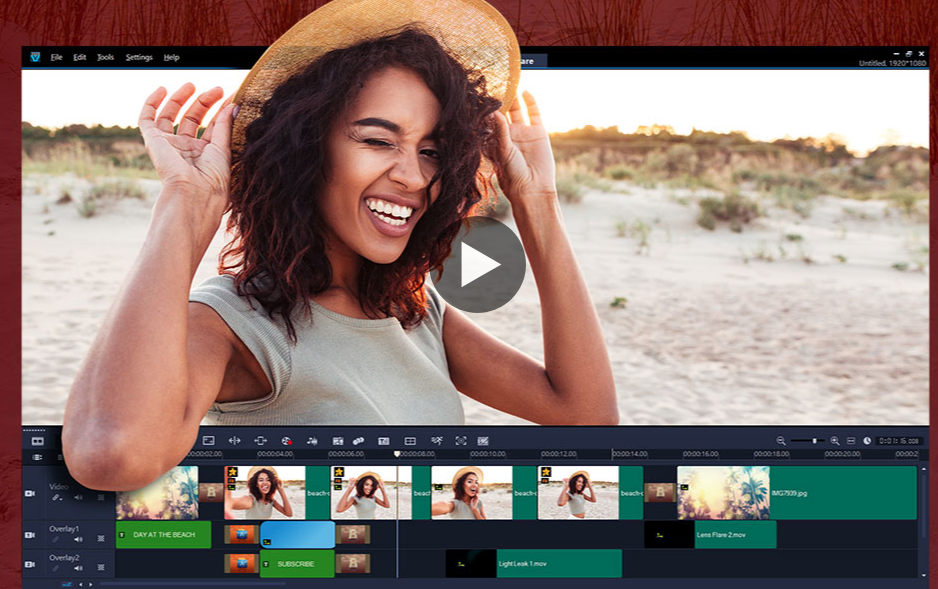Open the Settings menu
Screen dimensions: 938x589
click(139, 58)
